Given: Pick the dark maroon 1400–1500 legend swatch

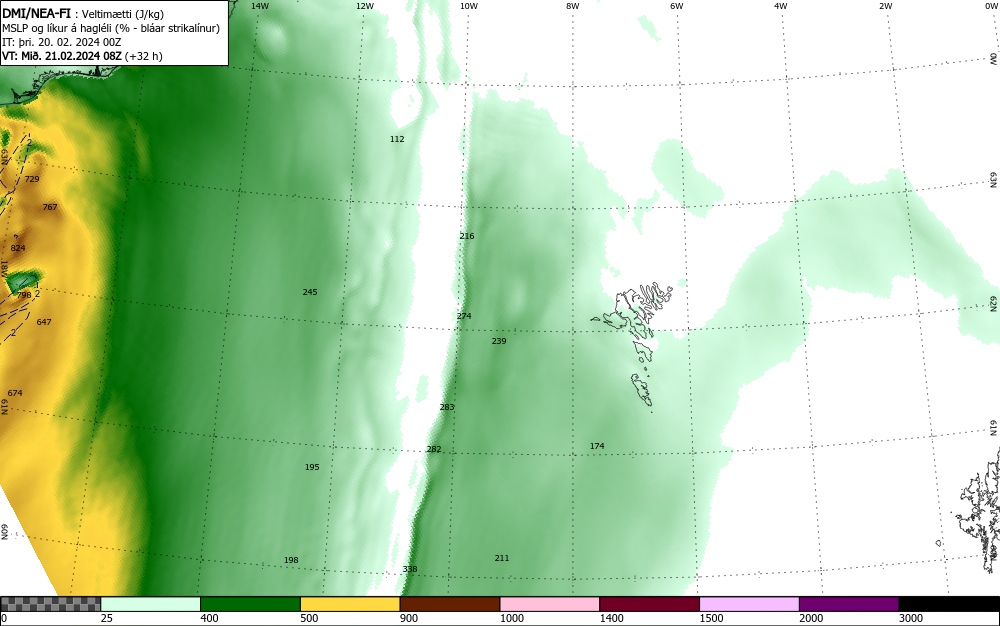Looking at the screenshot, I should [649, 604].
